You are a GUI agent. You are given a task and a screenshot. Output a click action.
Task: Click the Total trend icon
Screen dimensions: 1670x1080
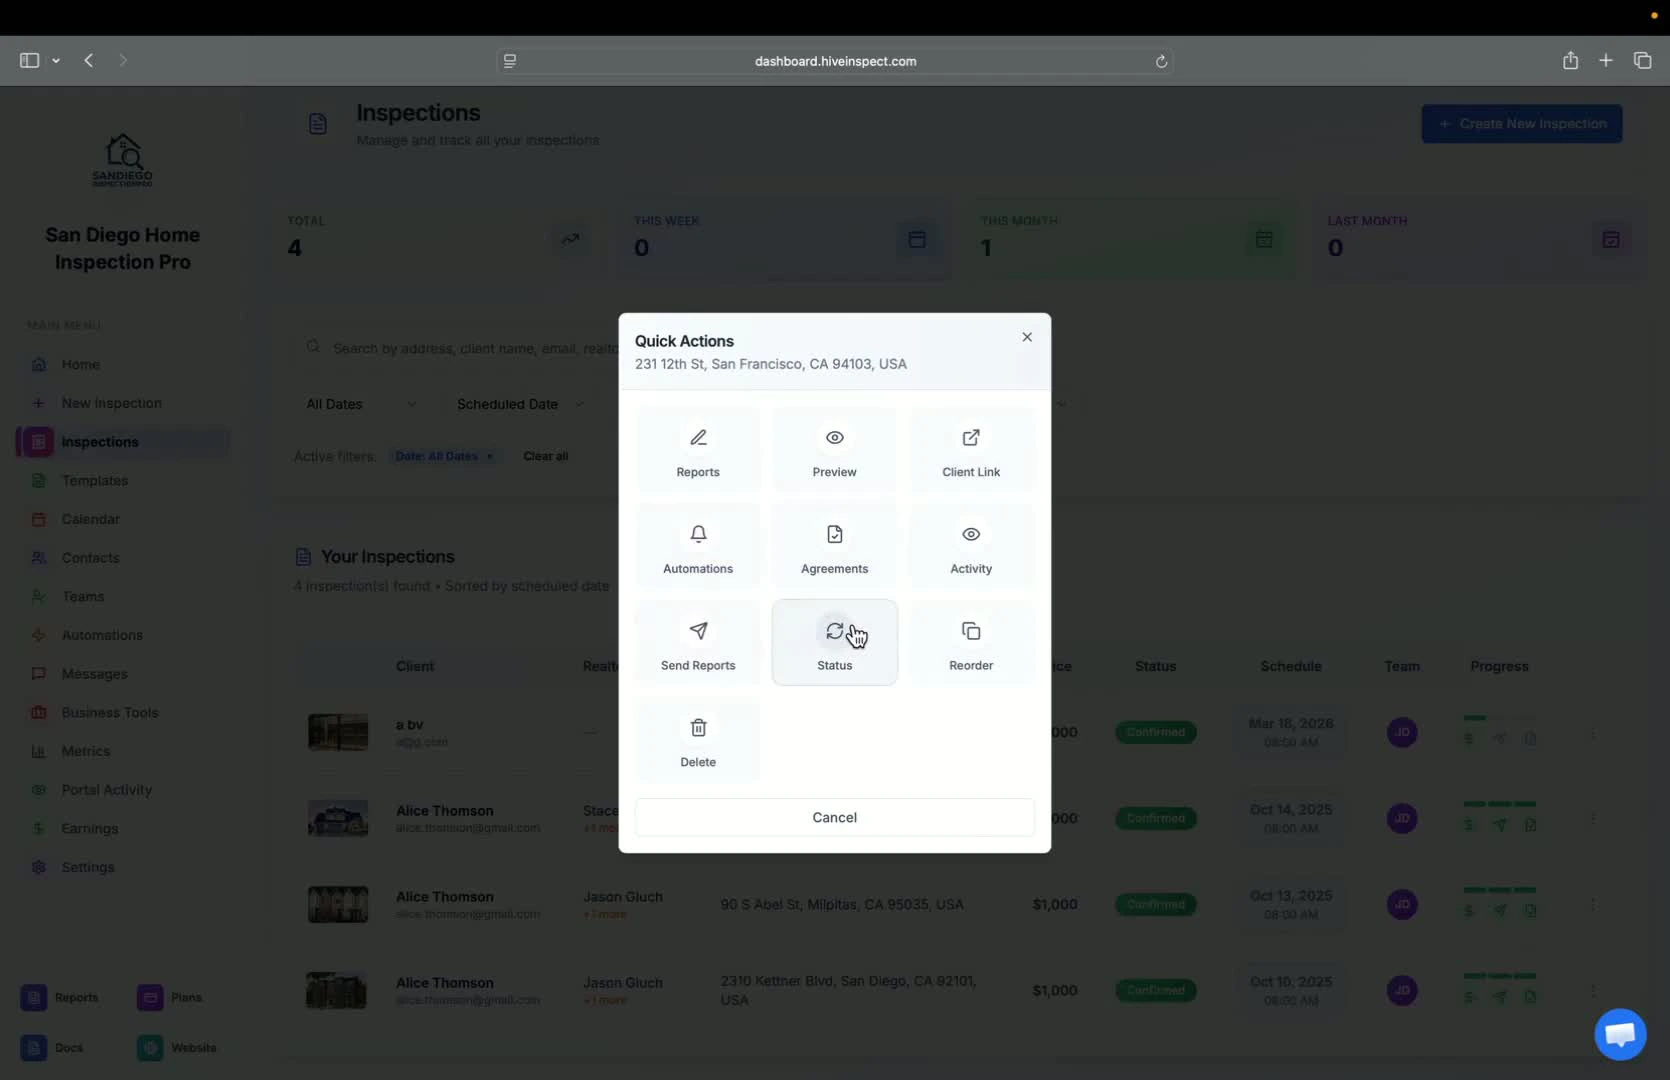point(570,239)
